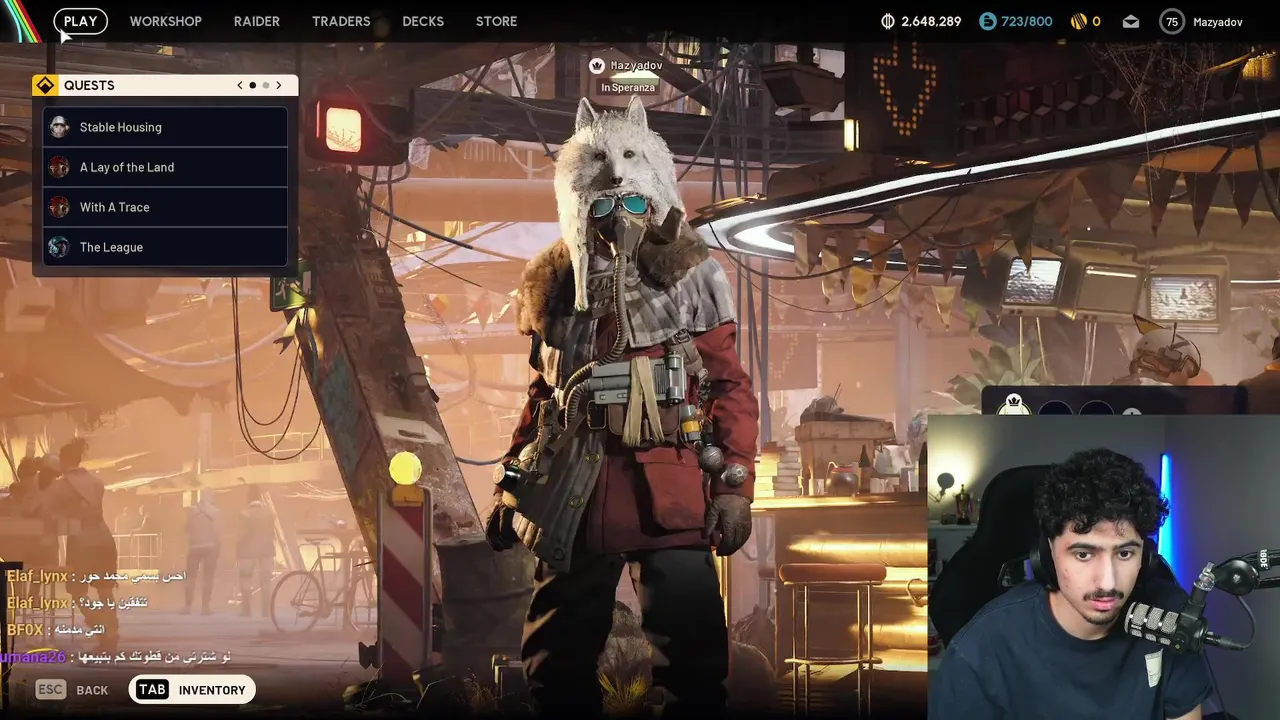Screen dimensions: 1280x720
Task: Click the BFOX chat username
Action: [25, 630]
